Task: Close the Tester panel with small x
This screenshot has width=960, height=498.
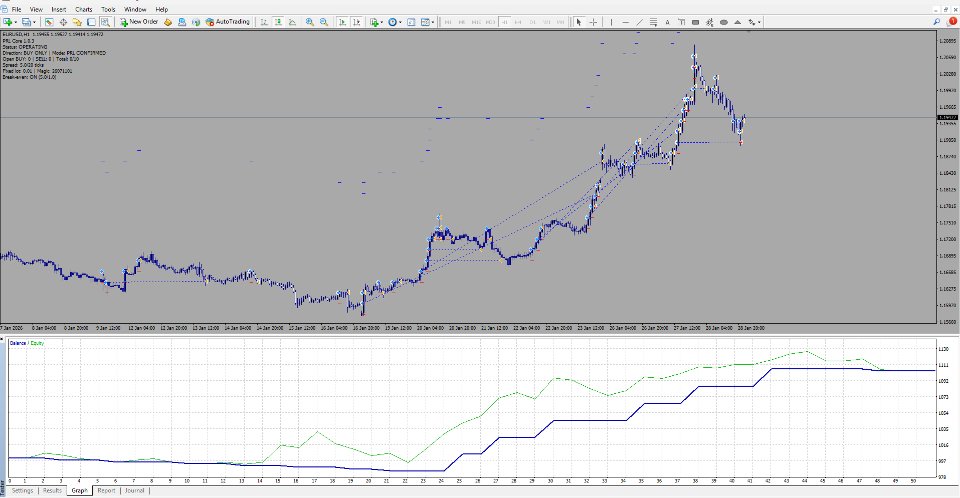Action: click(2, 338)
